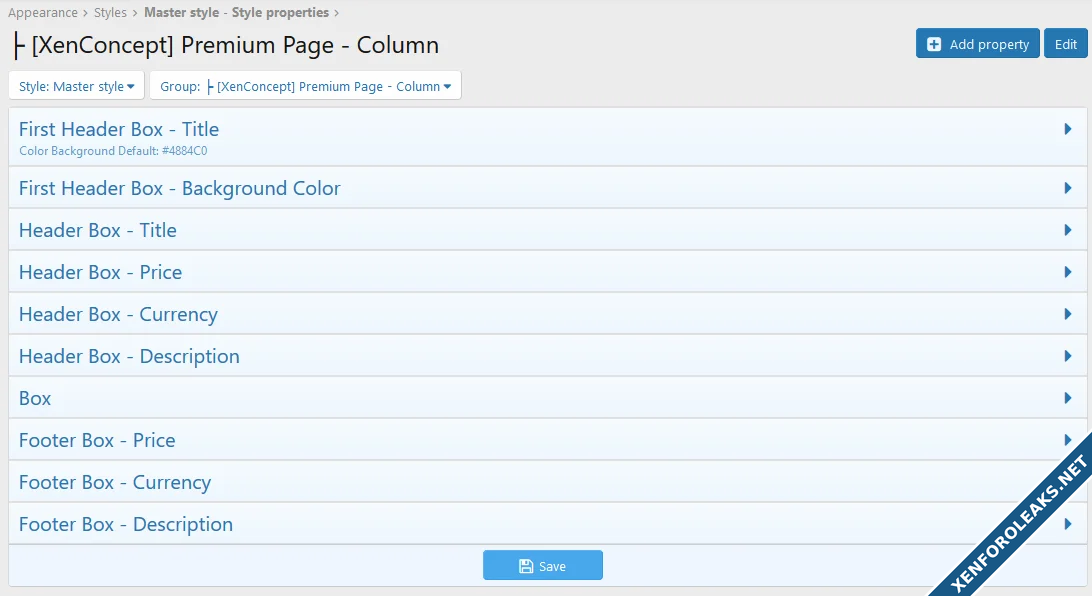Viewport: 1092px width, 596px height.
Task: Expand First Header Box - Title section
Action: pos(119,130)
